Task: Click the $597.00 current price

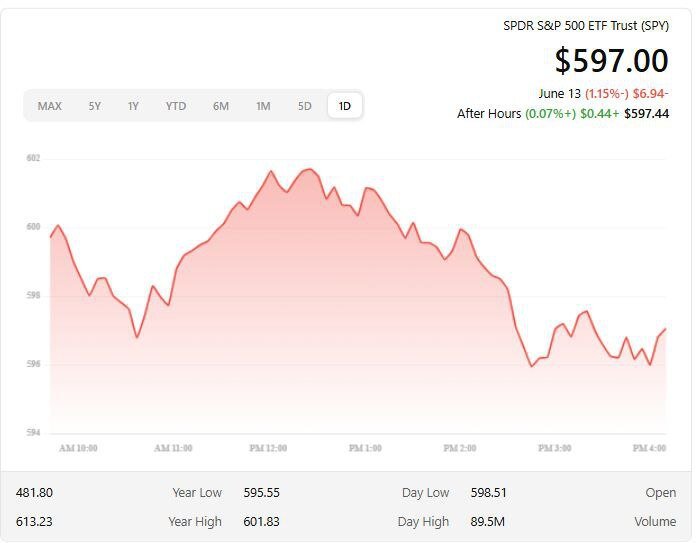Action: (611, 61)
